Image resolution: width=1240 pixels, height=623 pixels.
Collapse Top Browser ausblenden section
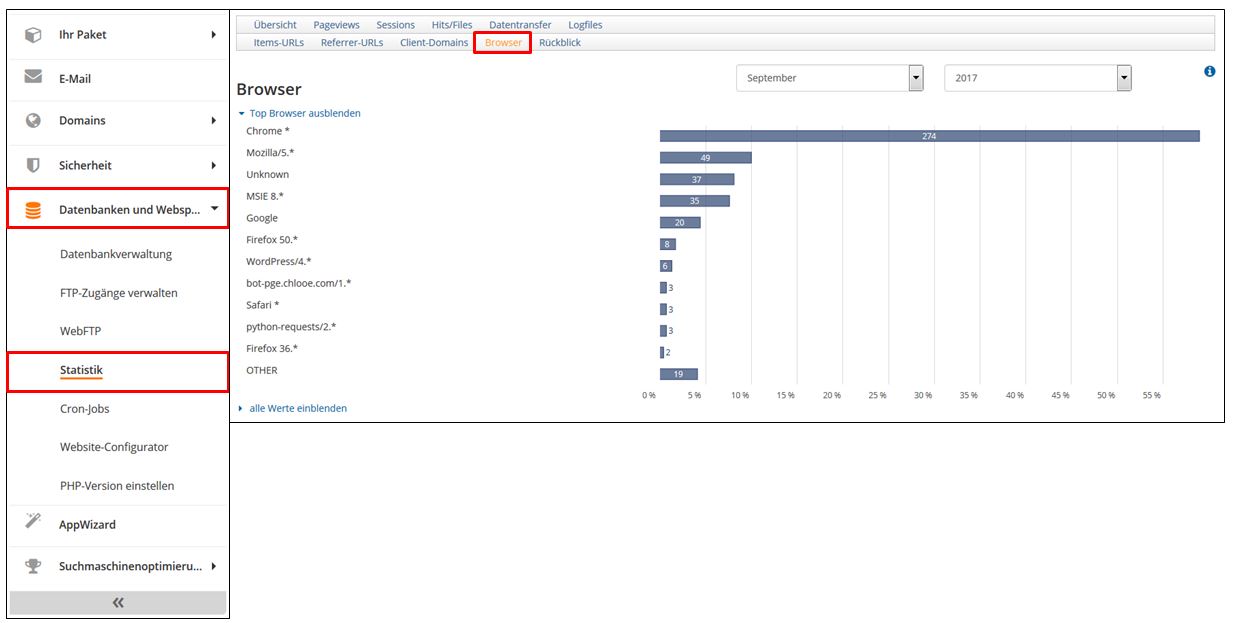click(304, 114)
